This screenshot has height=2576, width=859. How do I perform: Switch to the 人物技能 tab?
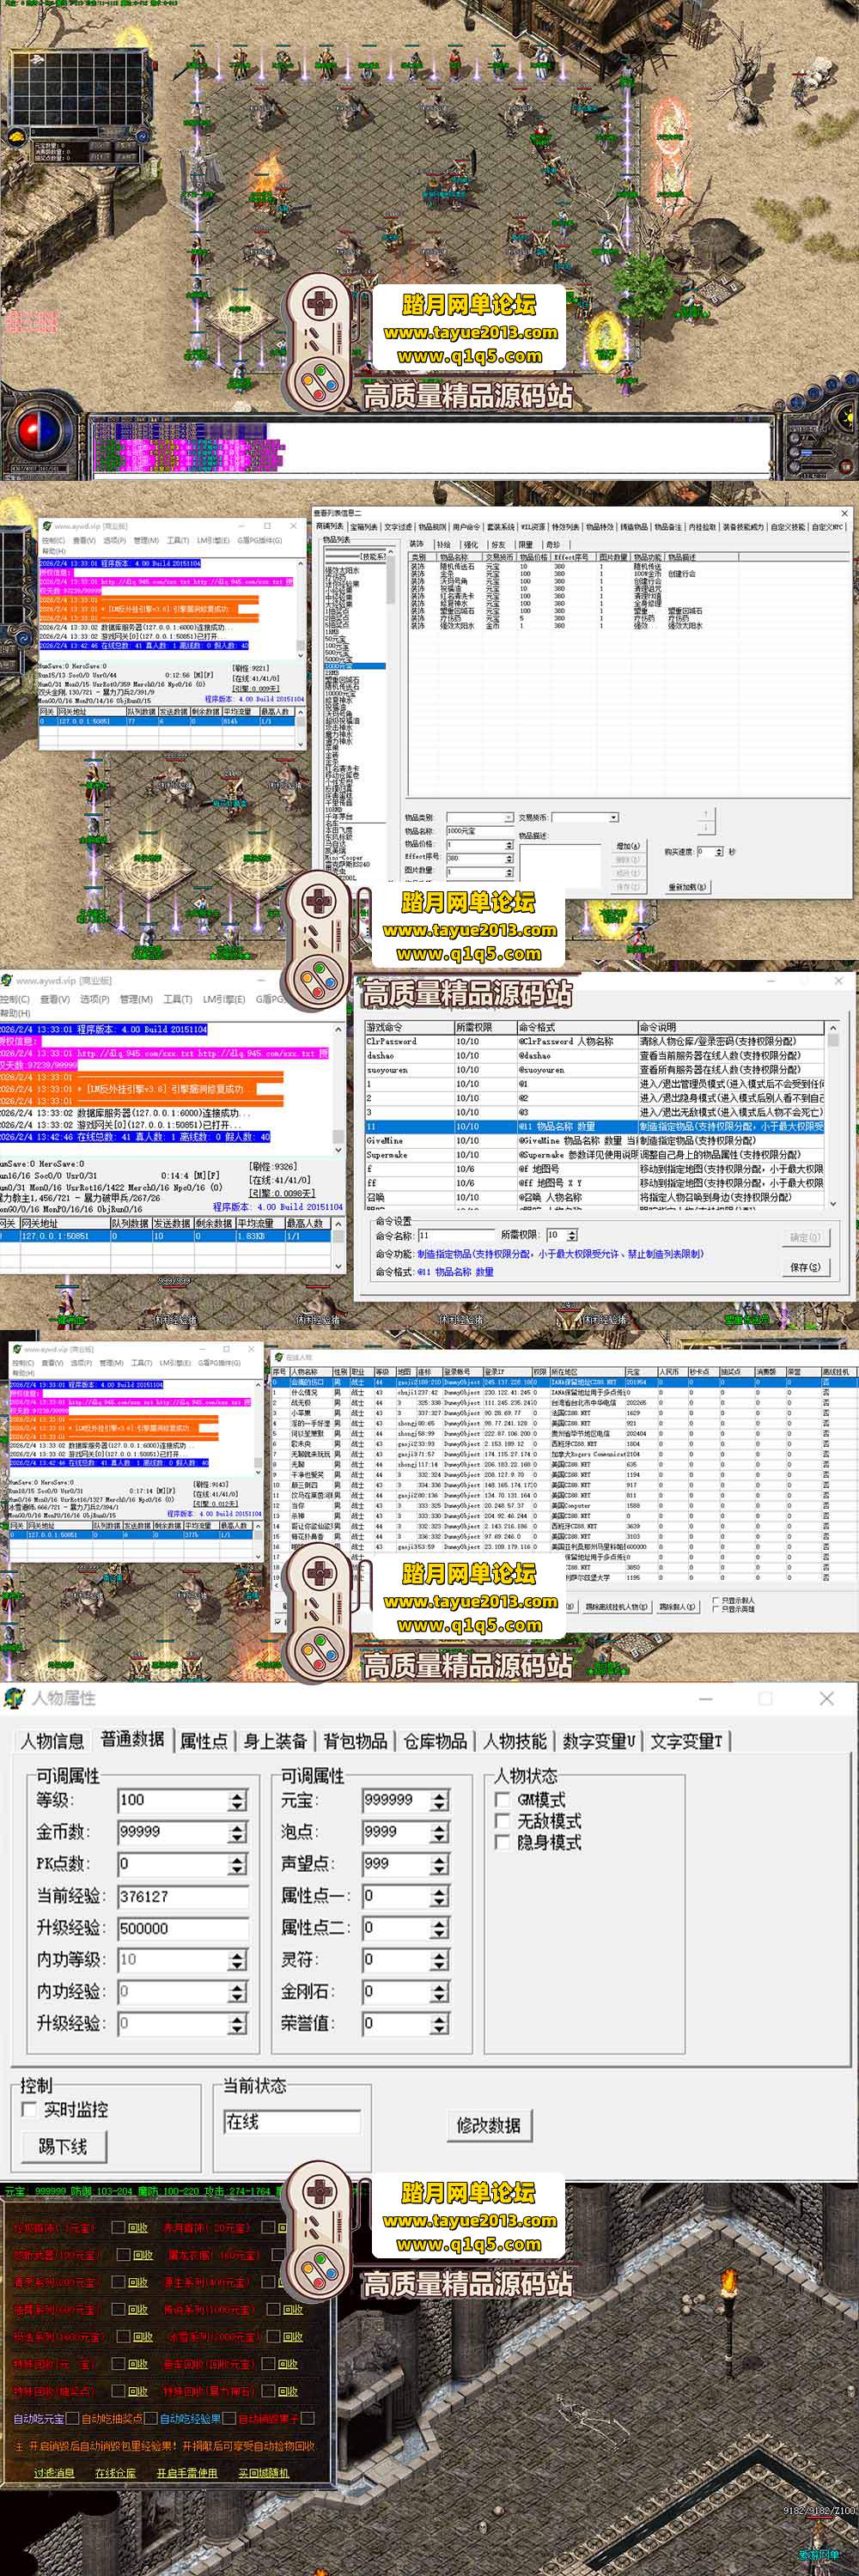(x=515, y=1741)
